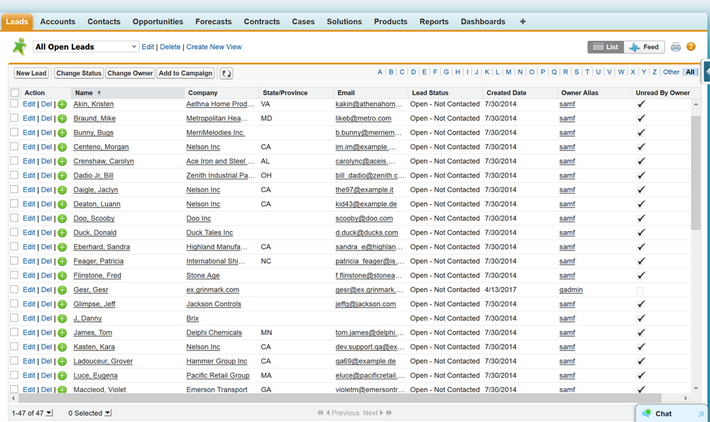Switch to the Dashboards tab

click(483, 21)
